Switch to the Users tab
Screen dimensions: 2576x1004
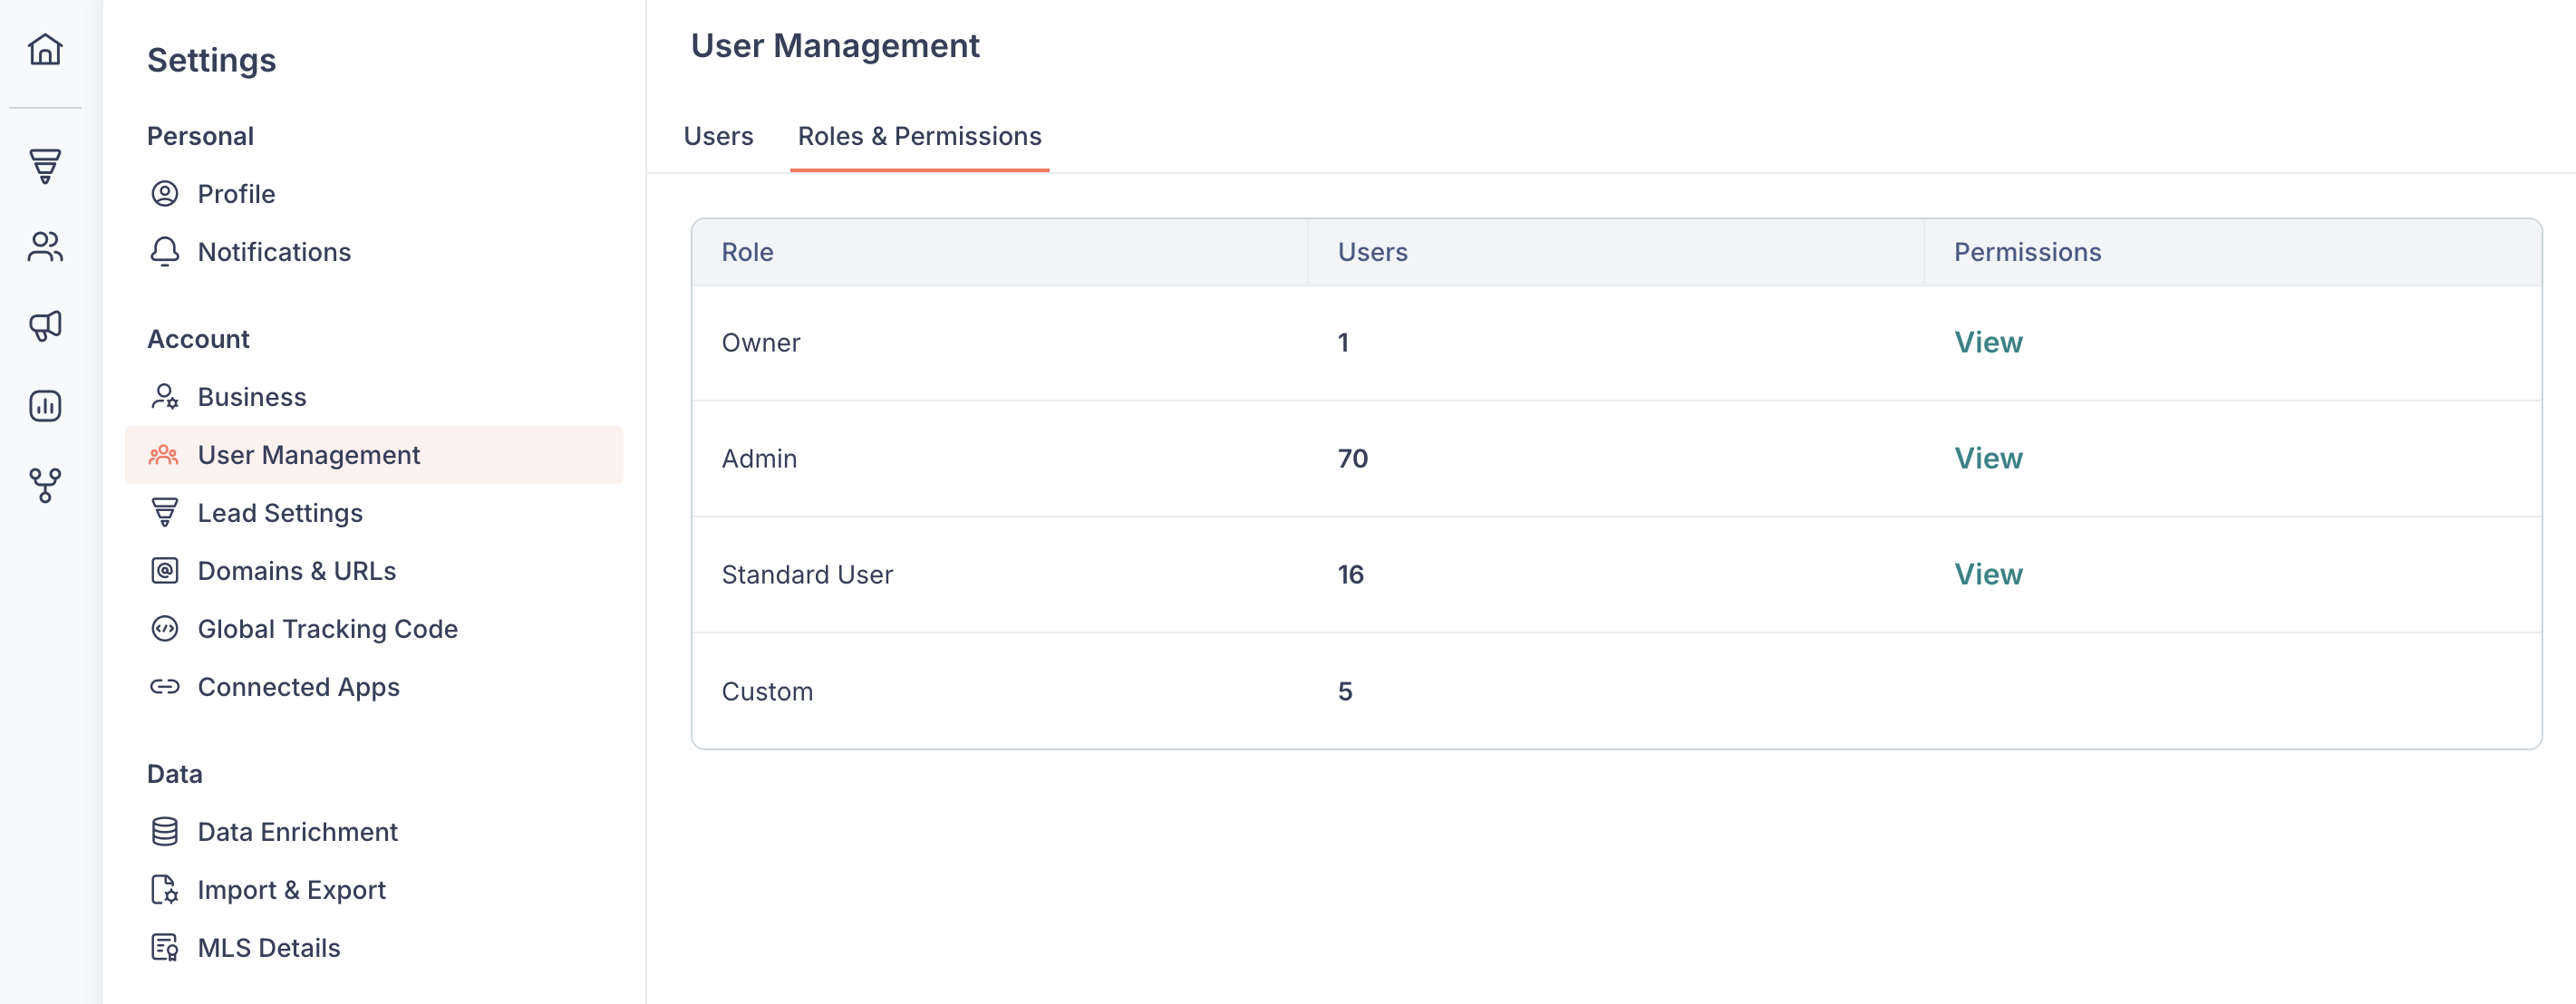(x=718, y=136)
